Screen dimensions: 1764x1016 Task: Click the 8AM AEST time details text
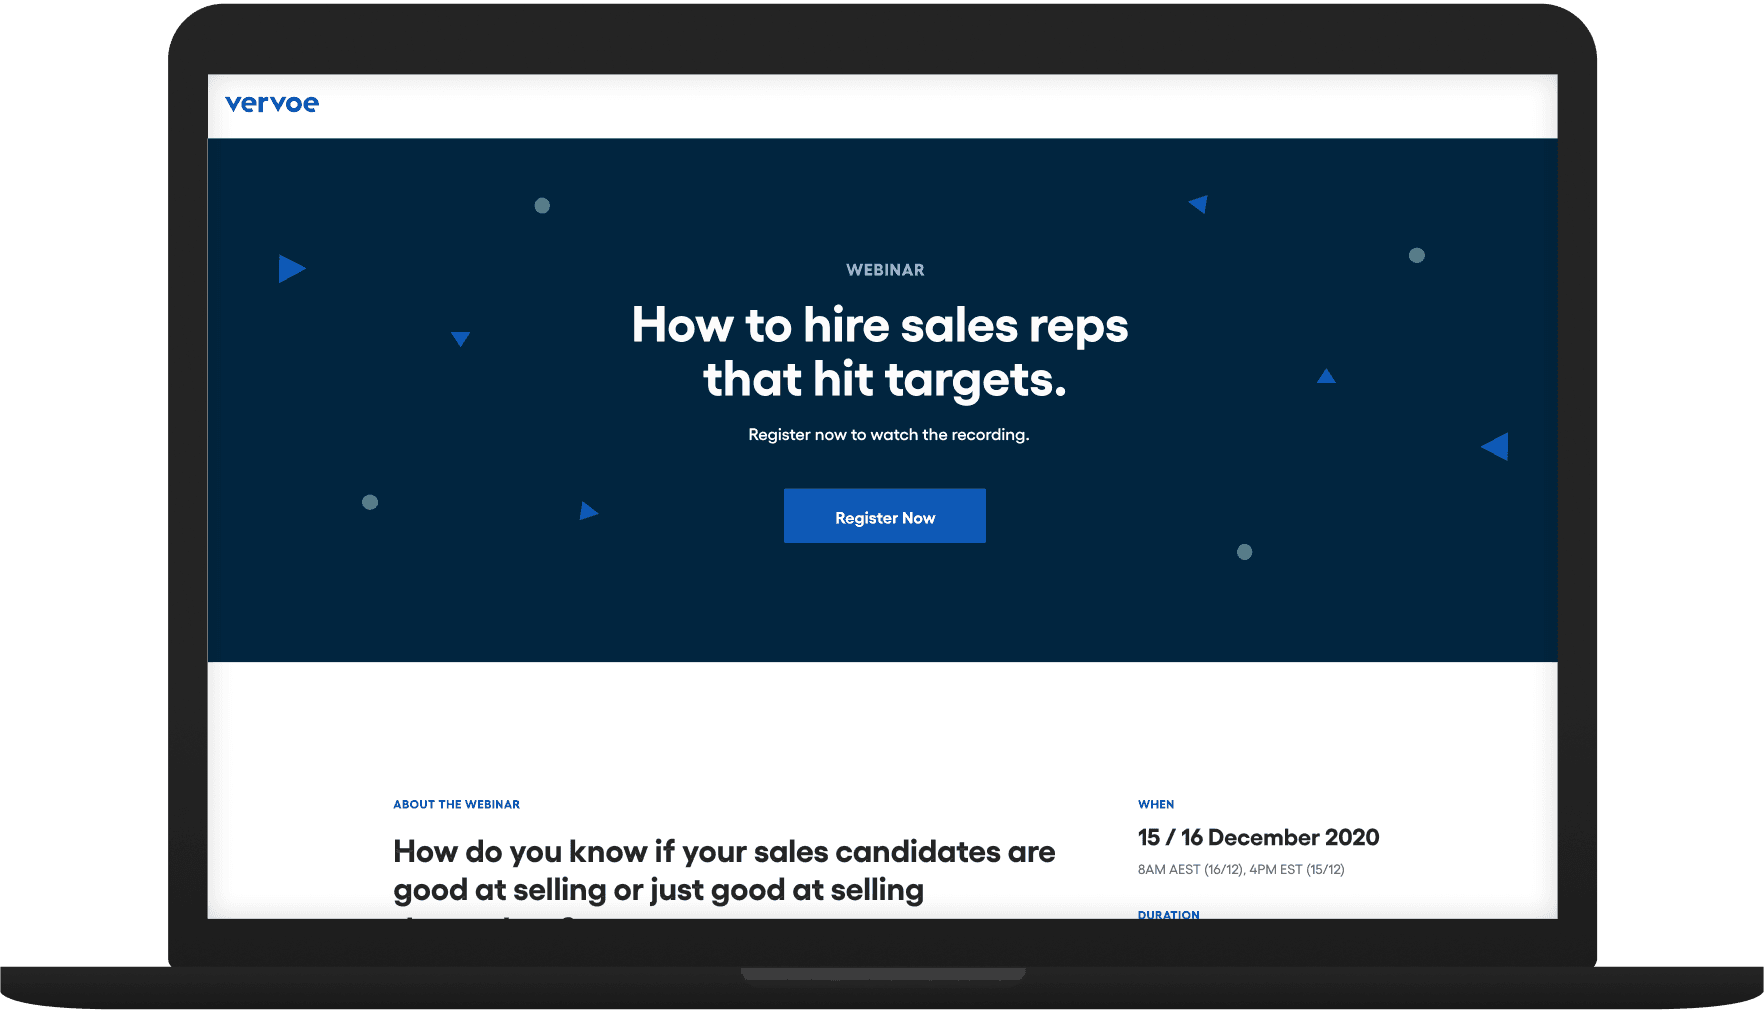click(x=1241, y=869)
